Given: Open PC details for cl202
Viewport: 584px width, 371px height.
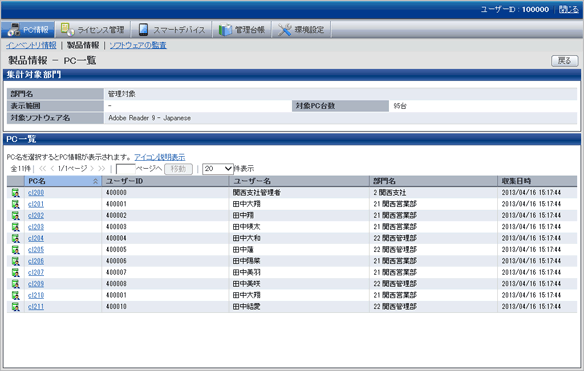Looking at the screenshot, I should click(36, 215).
